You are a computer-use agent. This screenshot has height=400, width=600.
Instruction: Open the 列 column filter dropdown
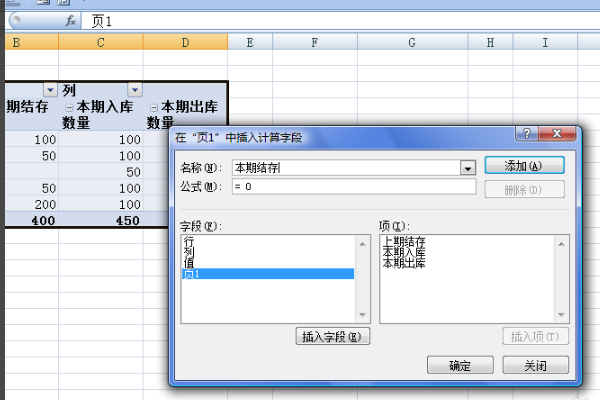coord(135,90)
